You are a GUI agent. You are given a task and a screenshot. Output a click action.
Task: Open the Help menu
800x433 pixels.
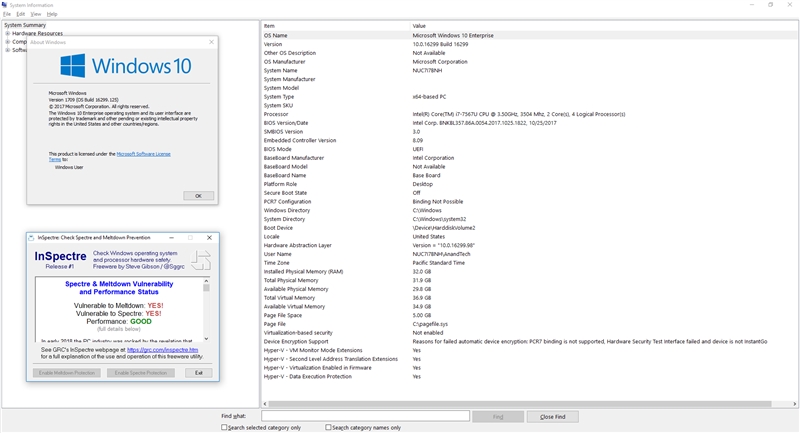[52, 14]
